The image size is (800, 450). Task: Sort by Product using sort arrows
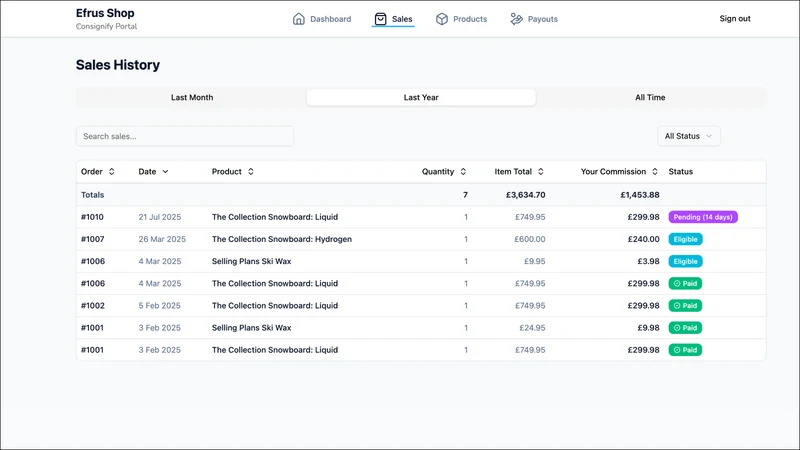coord(251,171)
